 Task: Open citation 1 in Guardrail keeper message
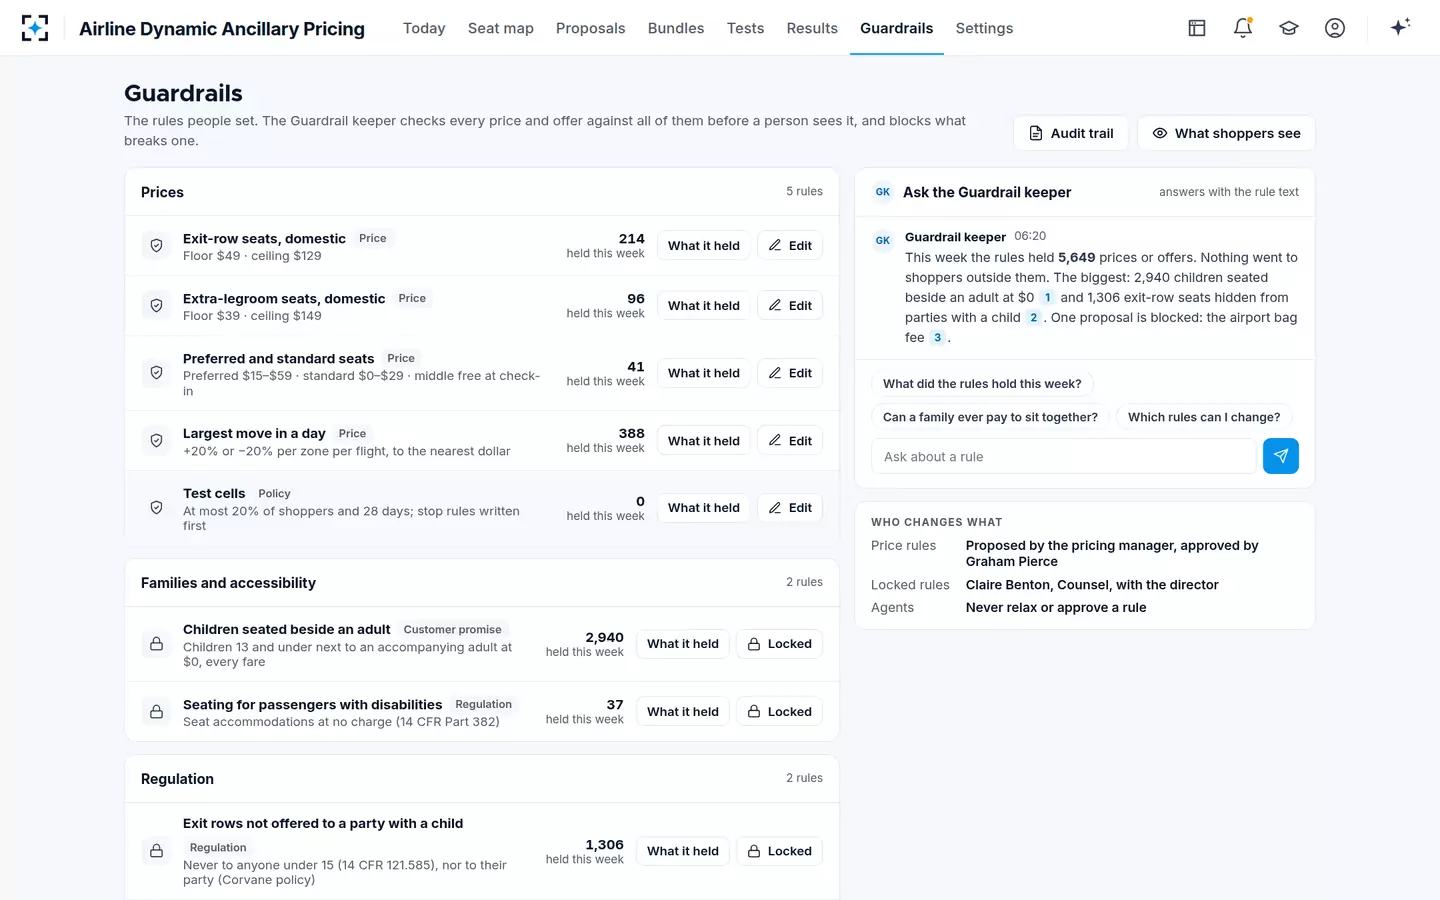[1047, 298]
